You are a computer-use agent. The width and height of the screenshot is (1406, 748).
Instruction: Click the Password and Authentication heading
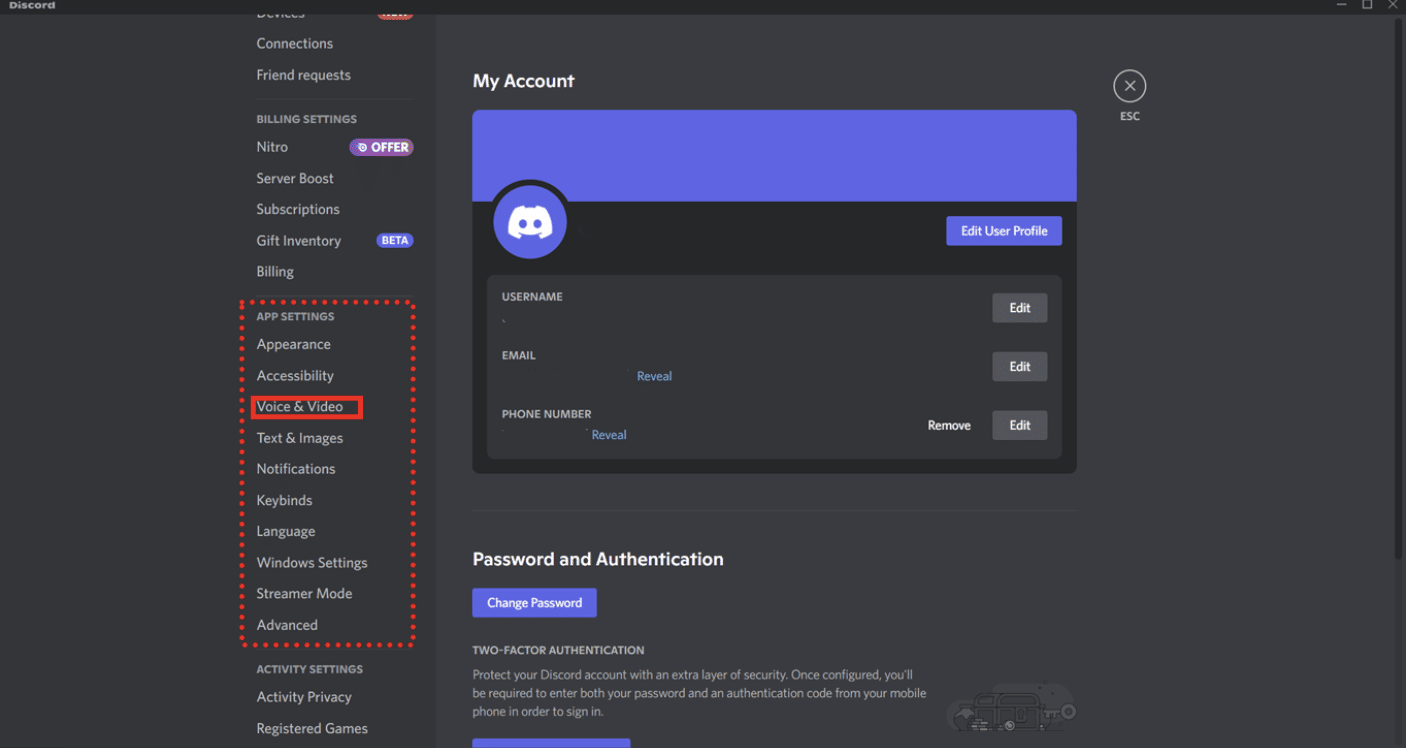pyautogui.click(x=598, y=559)
